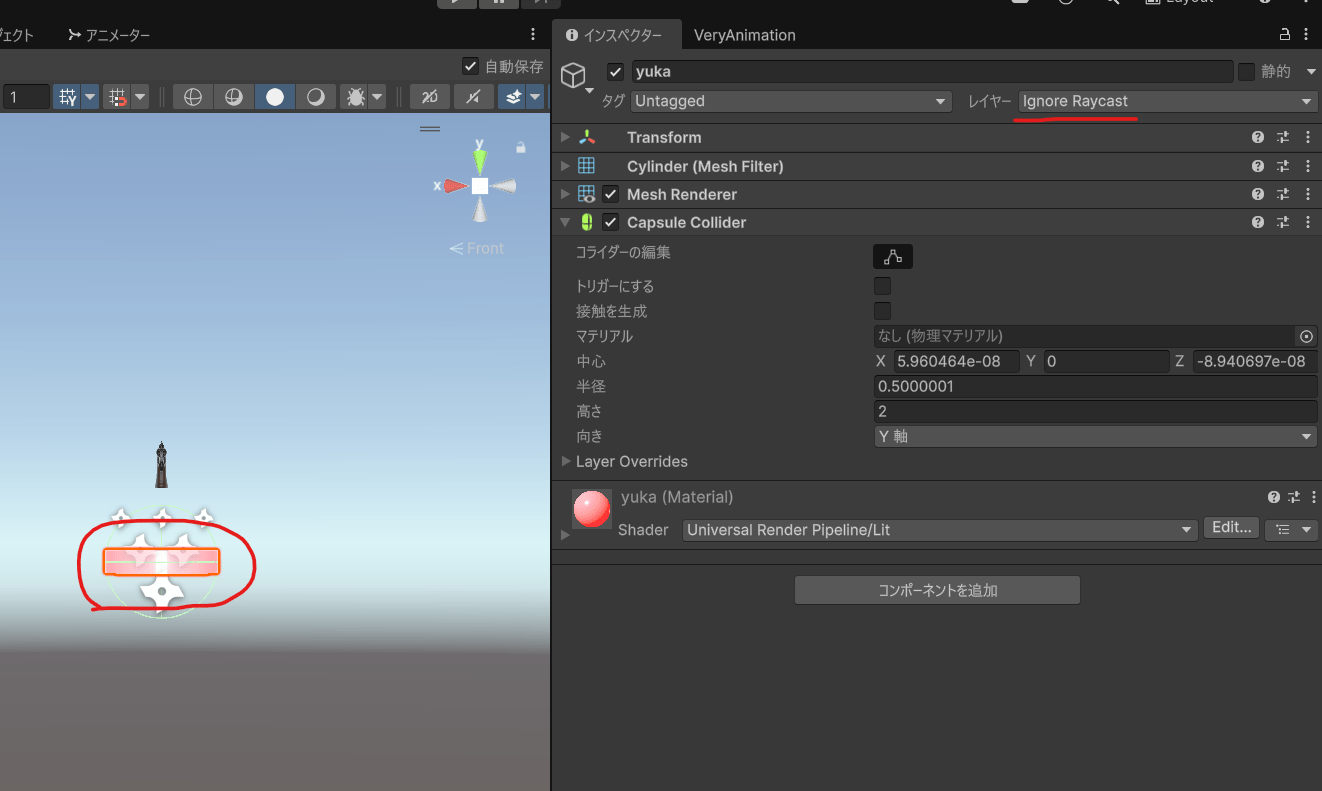This screenshot has height=791, width=1322.
Task: Click the Capsule Collider help icon
Action: tap(1257, 222)
